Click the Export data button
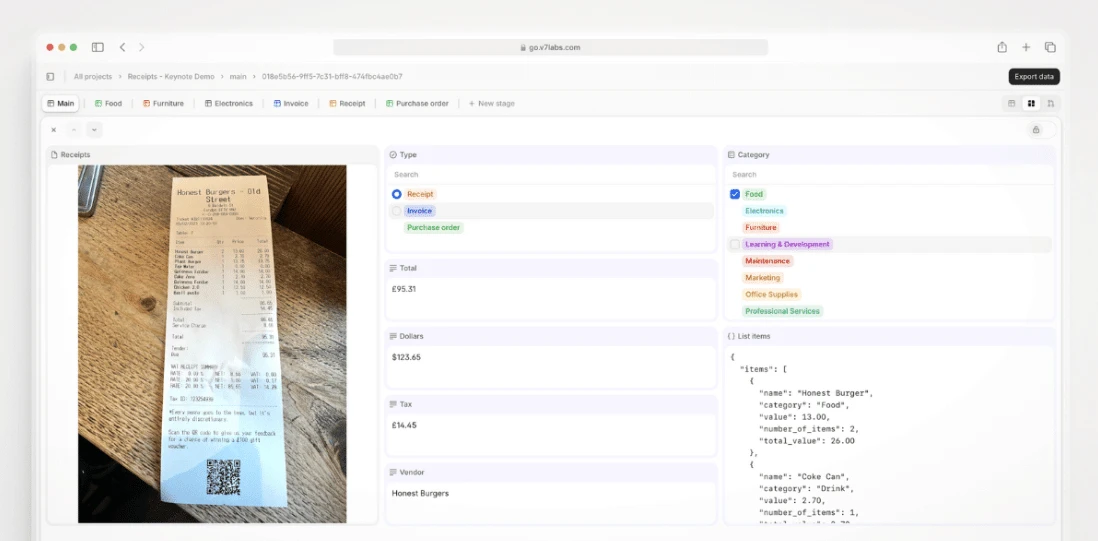Viewport: 1098px width, 541px height. [1034, 77]
